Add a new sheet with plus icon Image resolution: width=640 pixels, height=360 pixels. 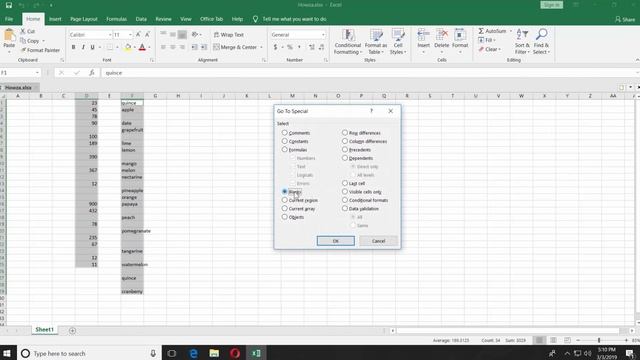coord(72,331)
